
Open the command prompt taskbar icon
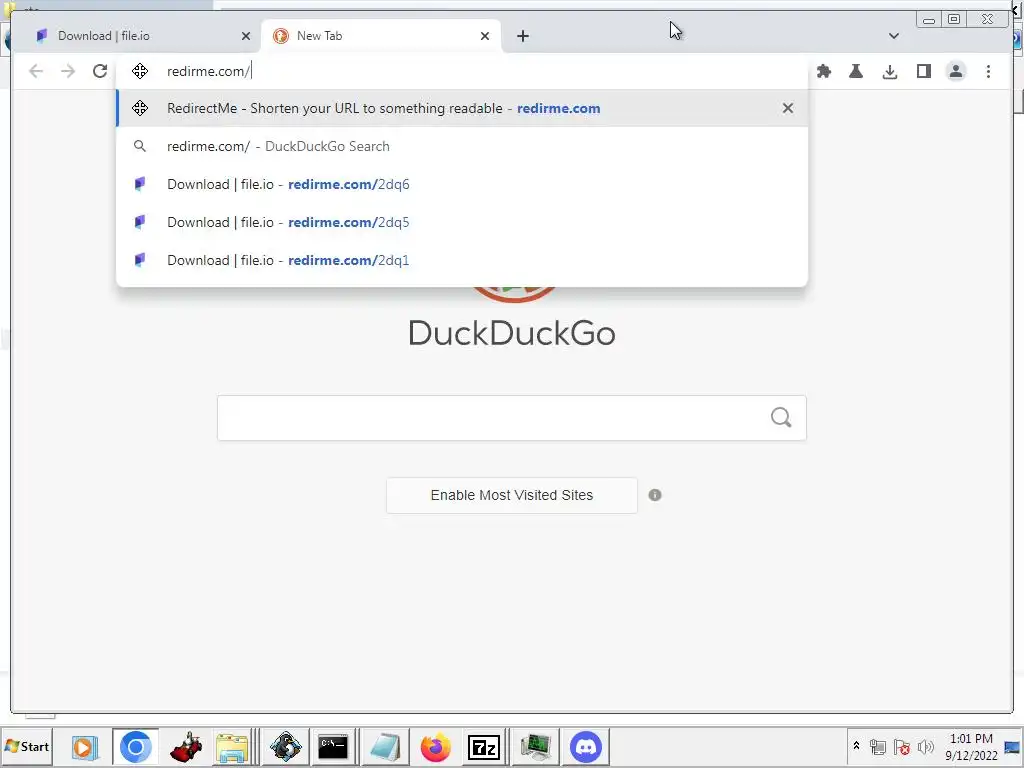coord(333,746)
